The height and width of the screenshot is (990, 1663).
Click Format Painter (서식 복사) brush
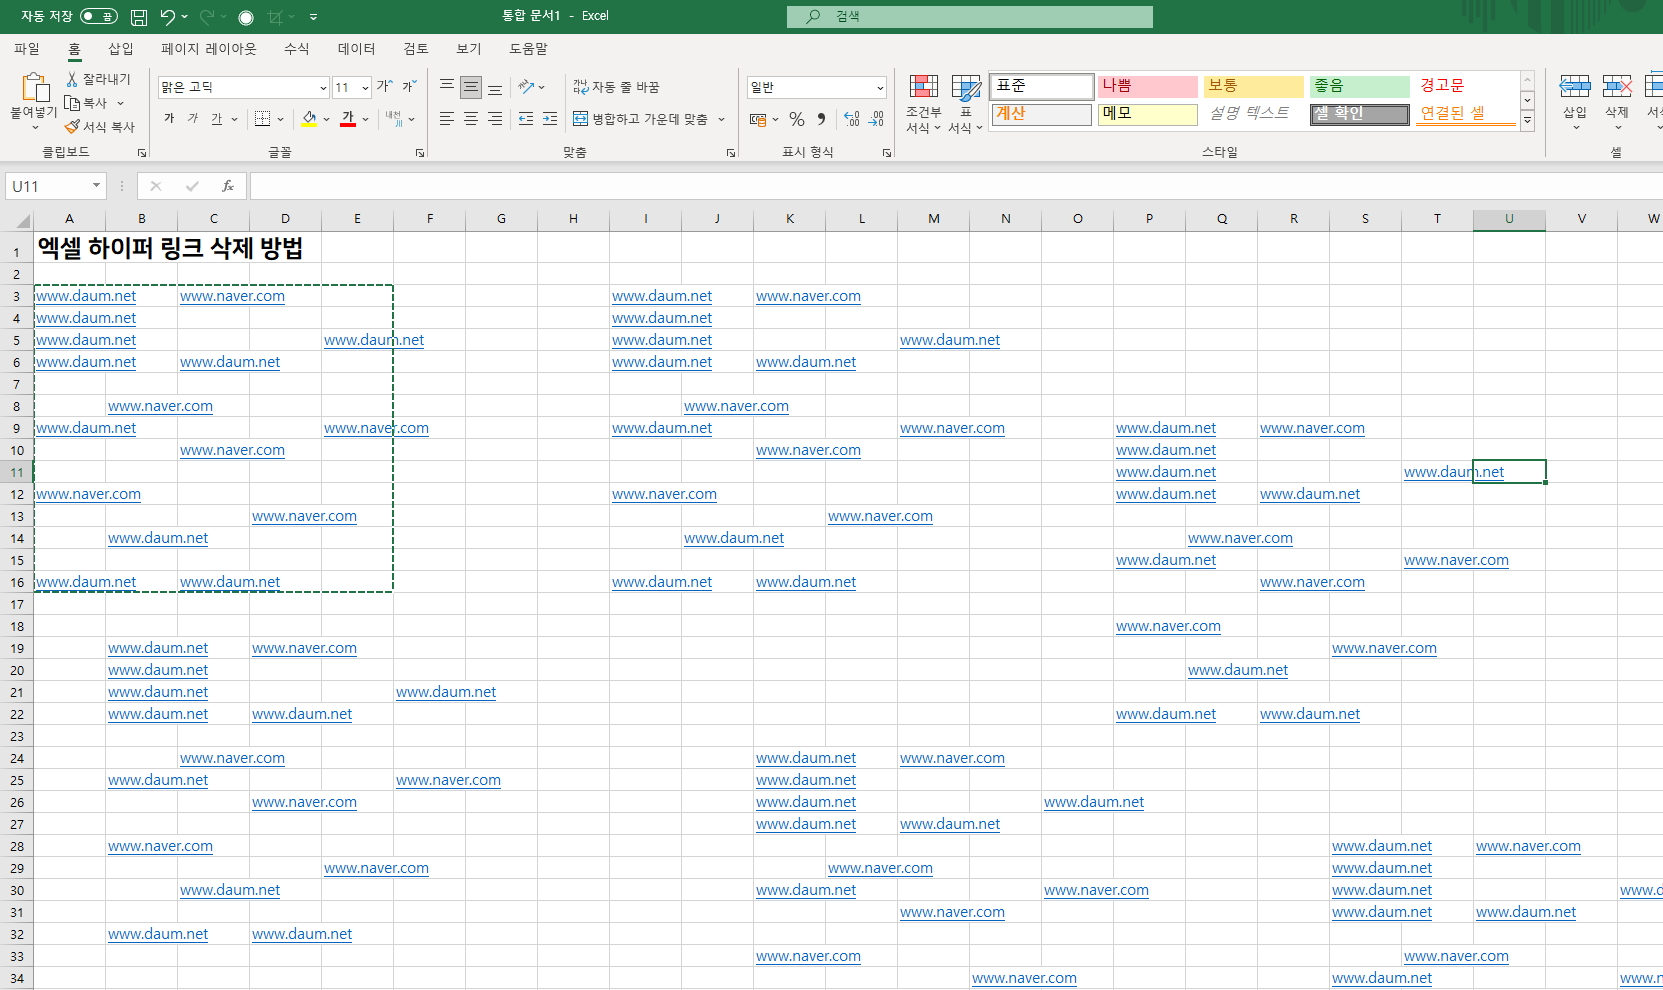tap(99, 127)
